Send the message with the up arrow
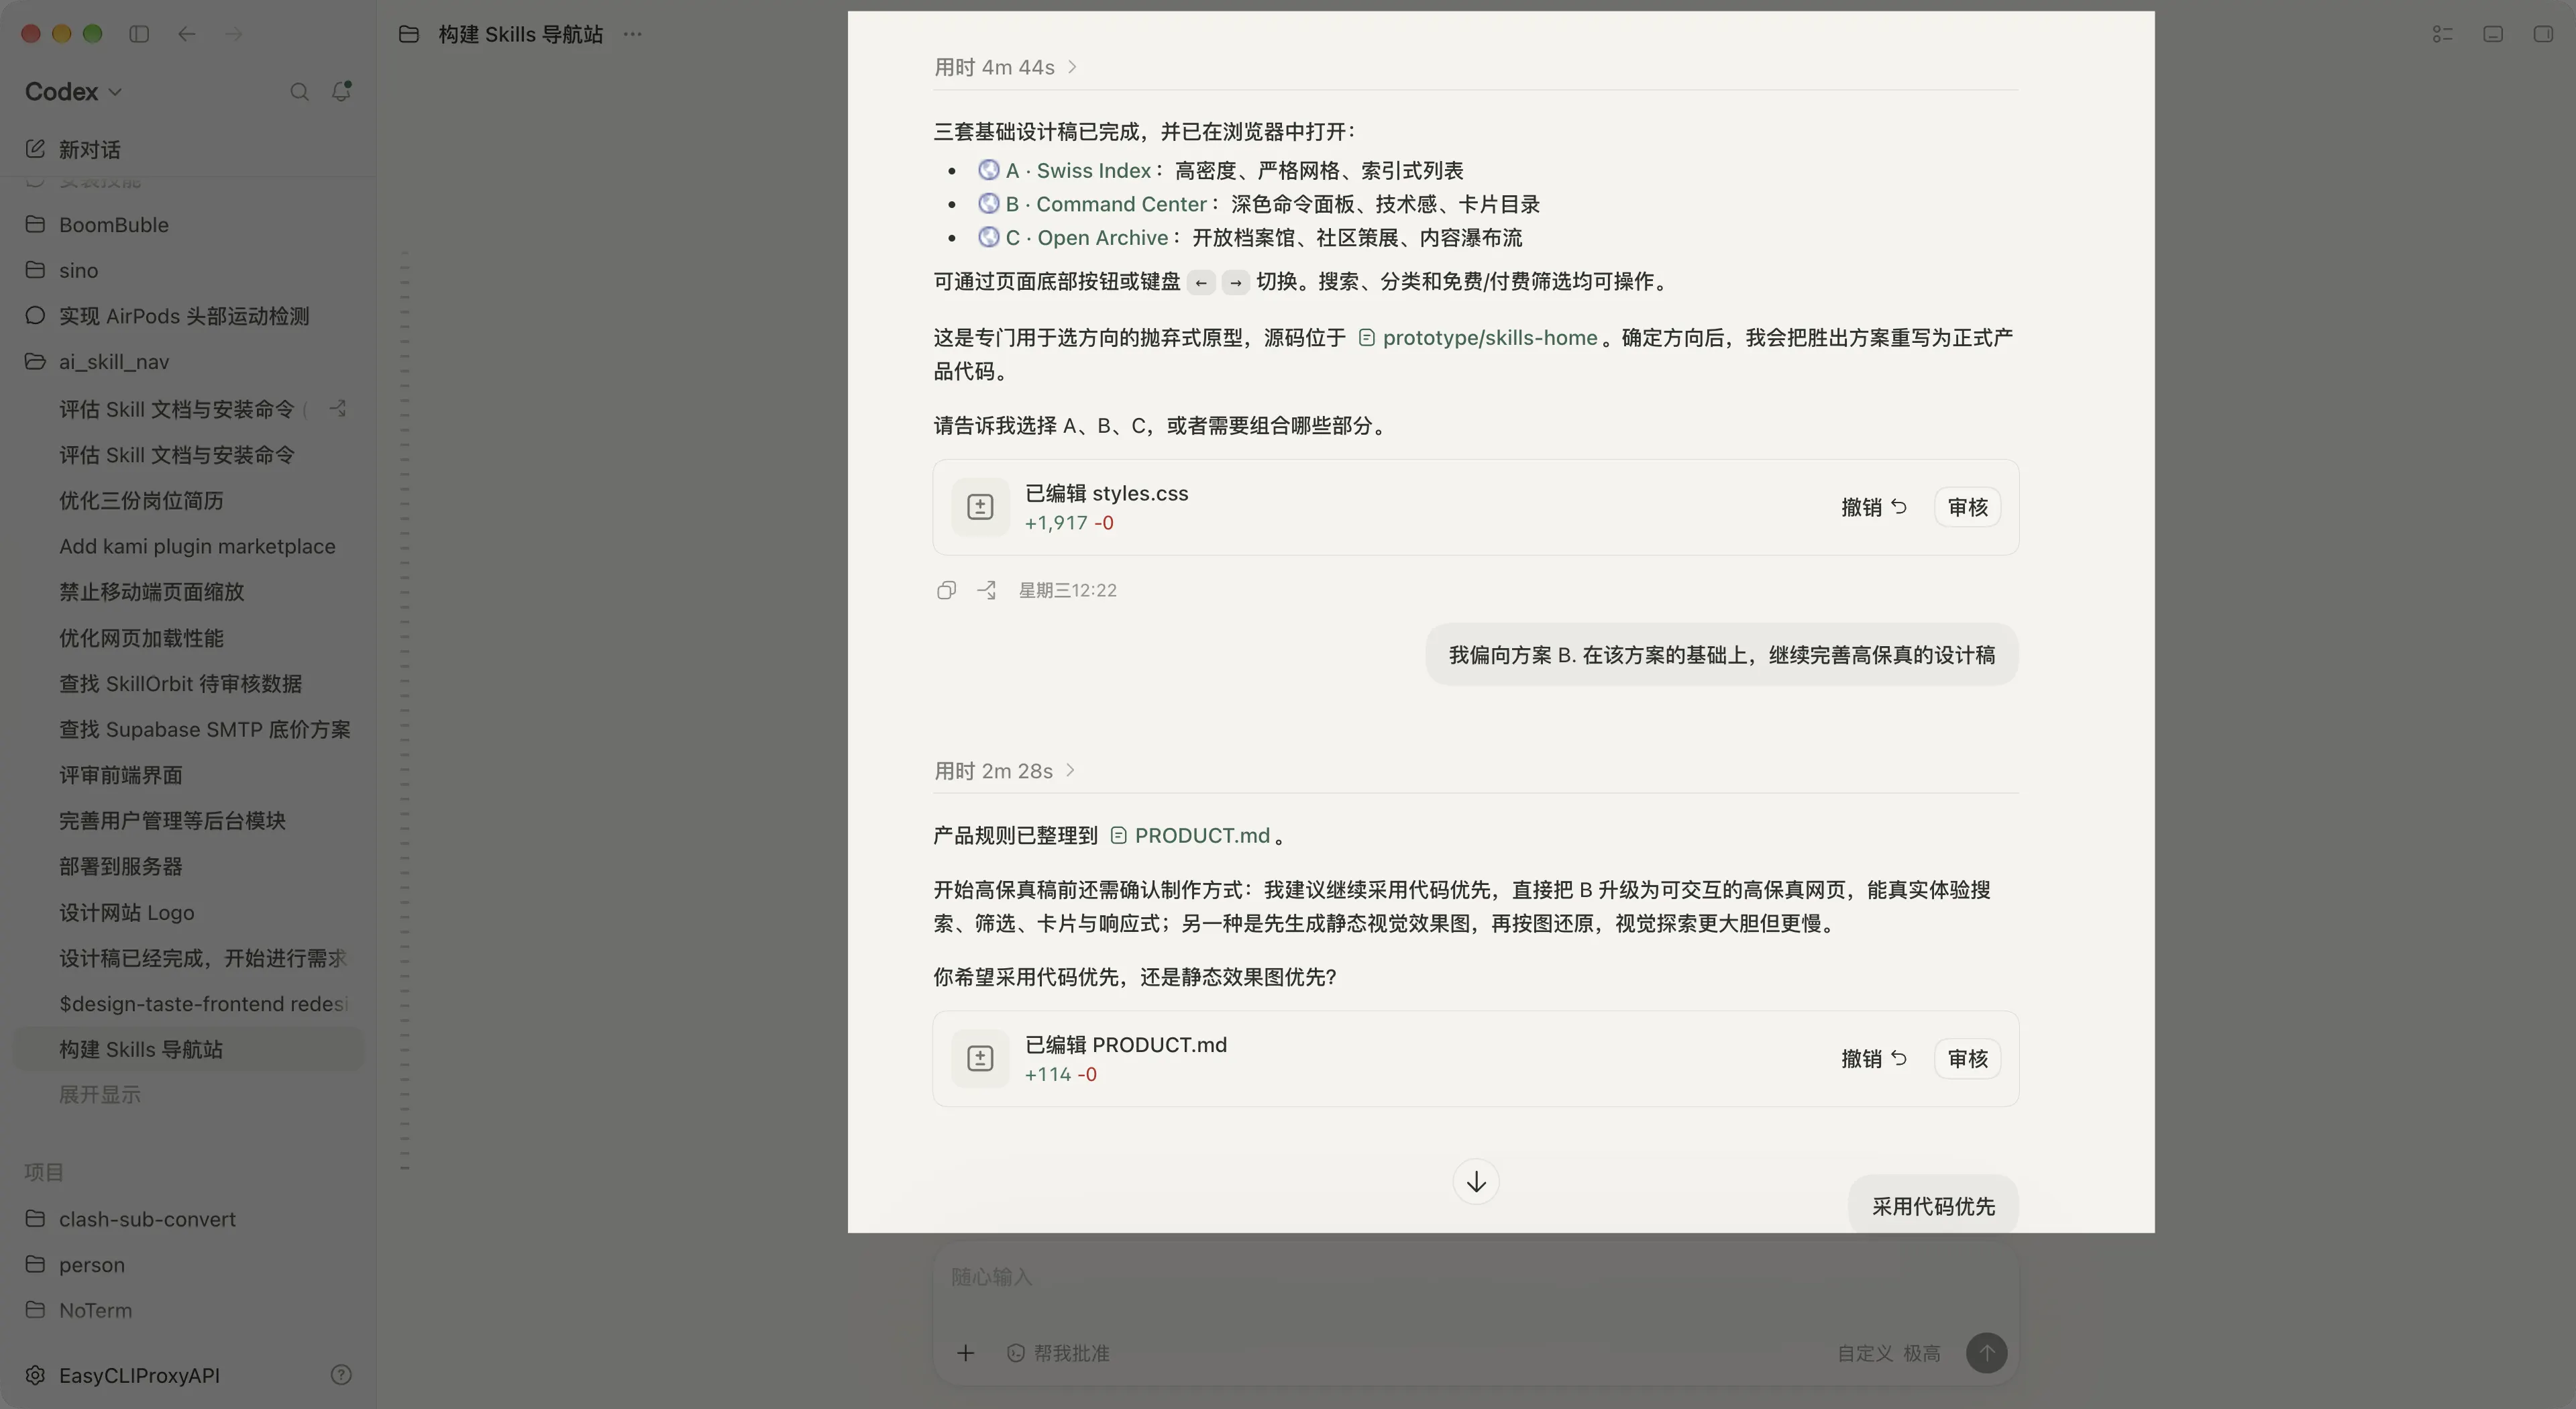 pyautogui.click(x=1987, y=1353)
